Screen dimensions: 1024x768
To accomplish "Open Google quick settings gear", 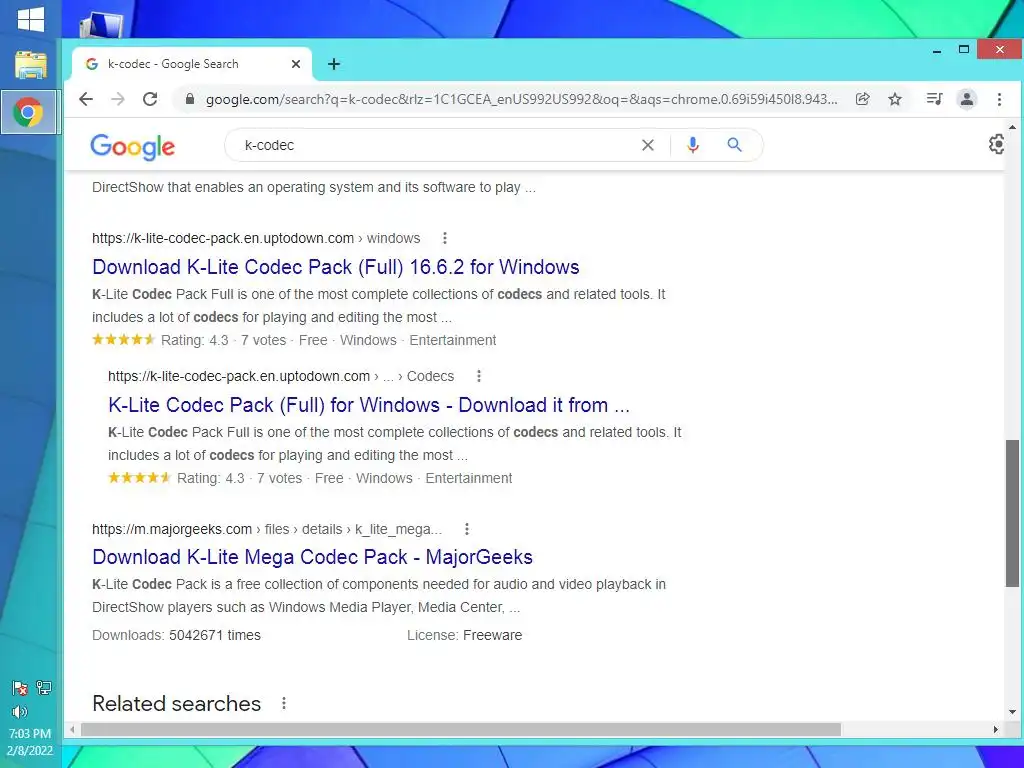I will pos(997,144).
